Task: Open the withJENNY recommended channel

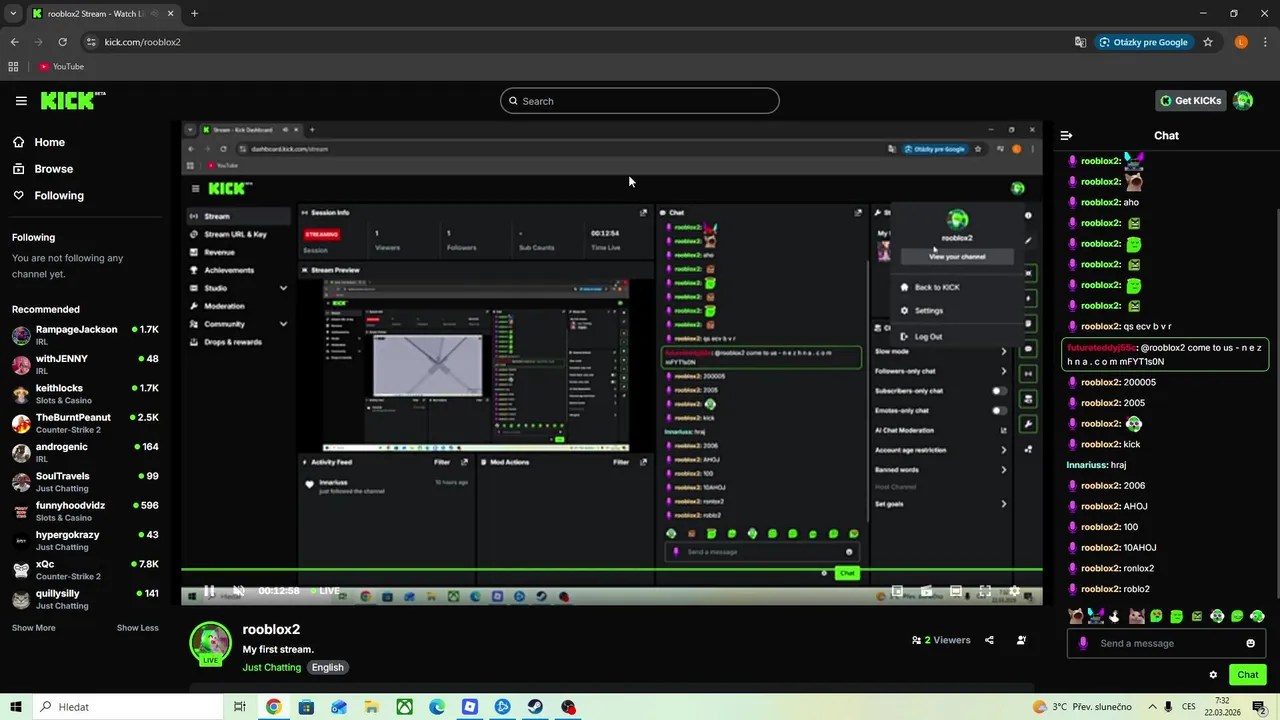Action: click(85, 364)
